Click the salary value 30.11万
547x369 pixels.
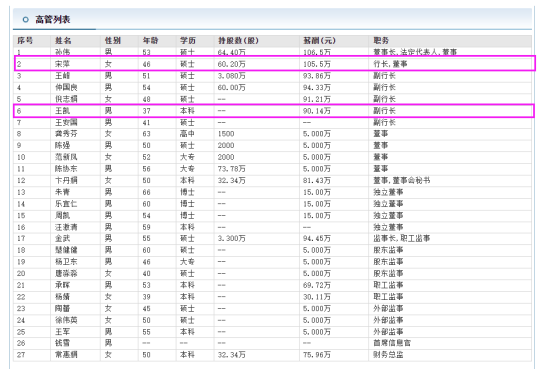[x=317, y=297]
